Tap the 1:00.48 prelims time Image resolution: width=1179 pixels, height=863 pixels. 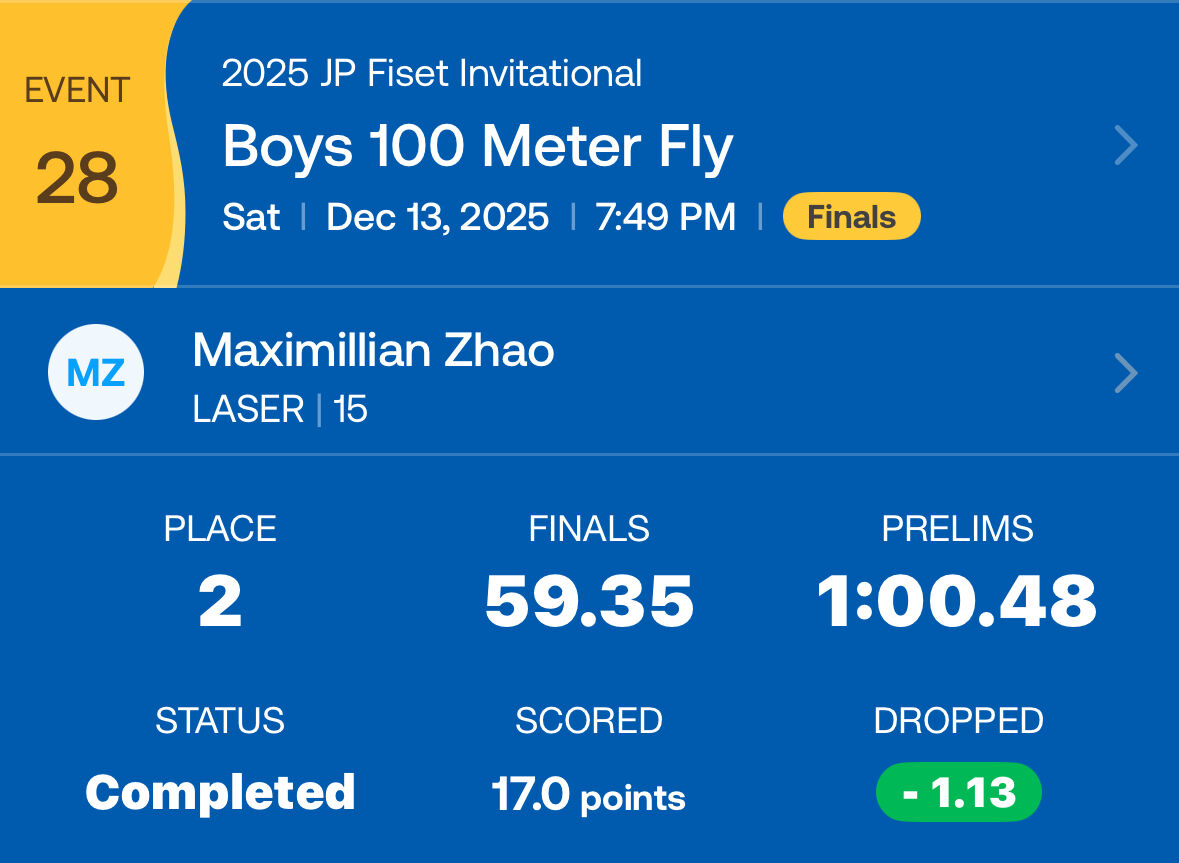click(x=957, y=602)
